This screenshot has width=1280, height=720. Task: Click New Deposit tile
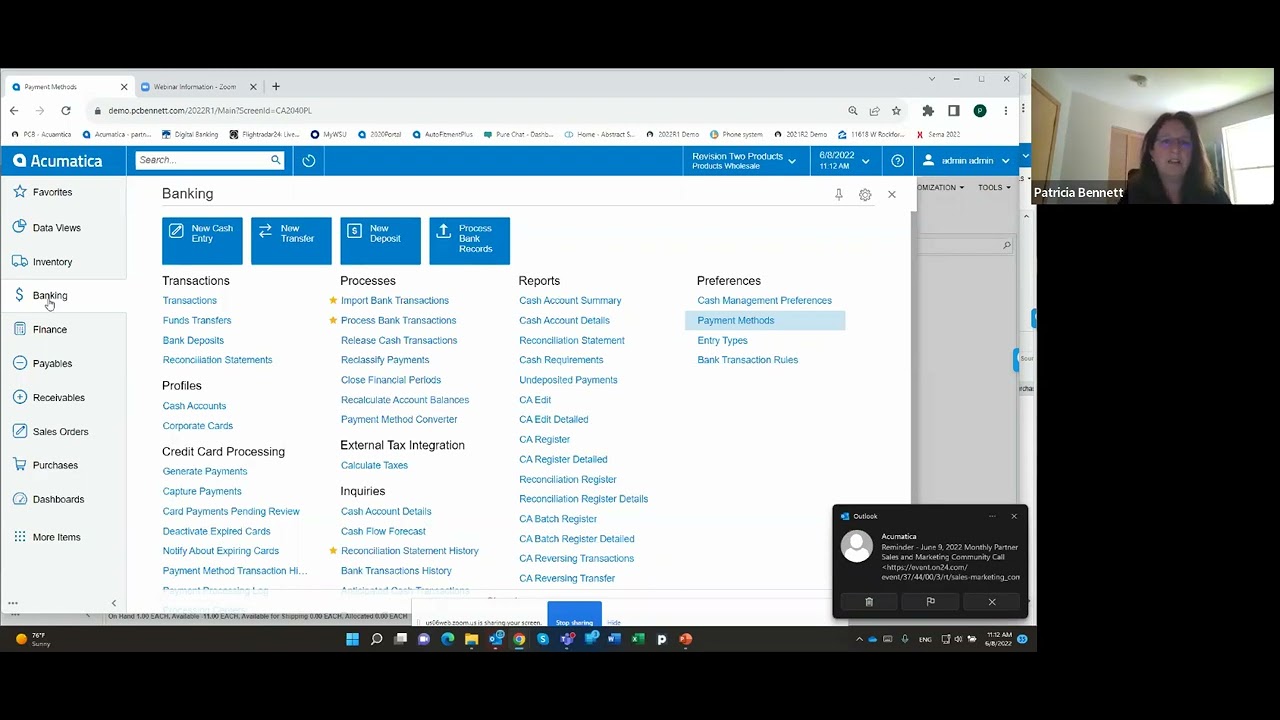click(x=380, y=241)
